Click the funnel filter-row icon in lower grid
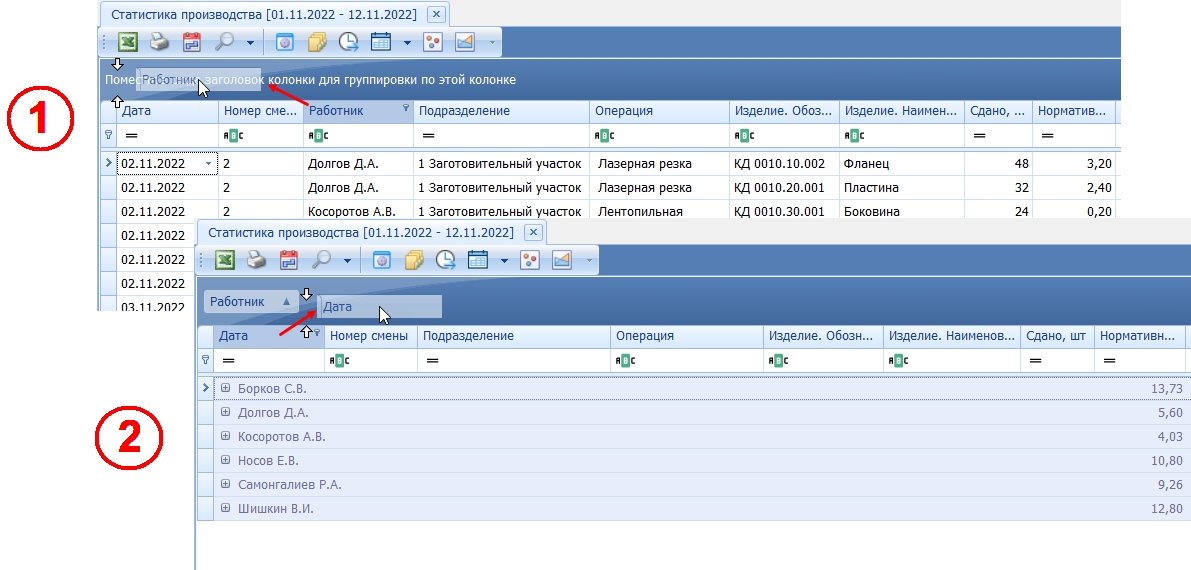This screenshot has width=1191, height=570. coord(205,360)
